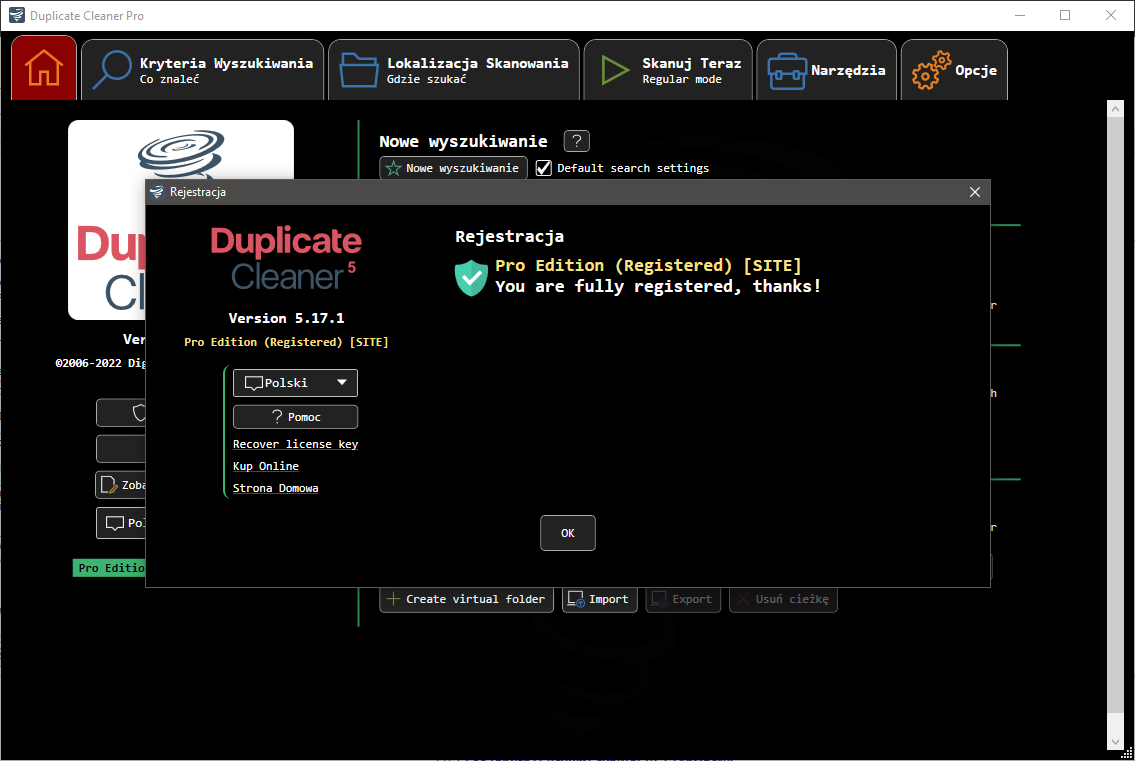Click the Duplicate Cleaner 5 logo in dialog
Image resolution: width=1135 pixels, height=761 pixels.
point(286,258)
